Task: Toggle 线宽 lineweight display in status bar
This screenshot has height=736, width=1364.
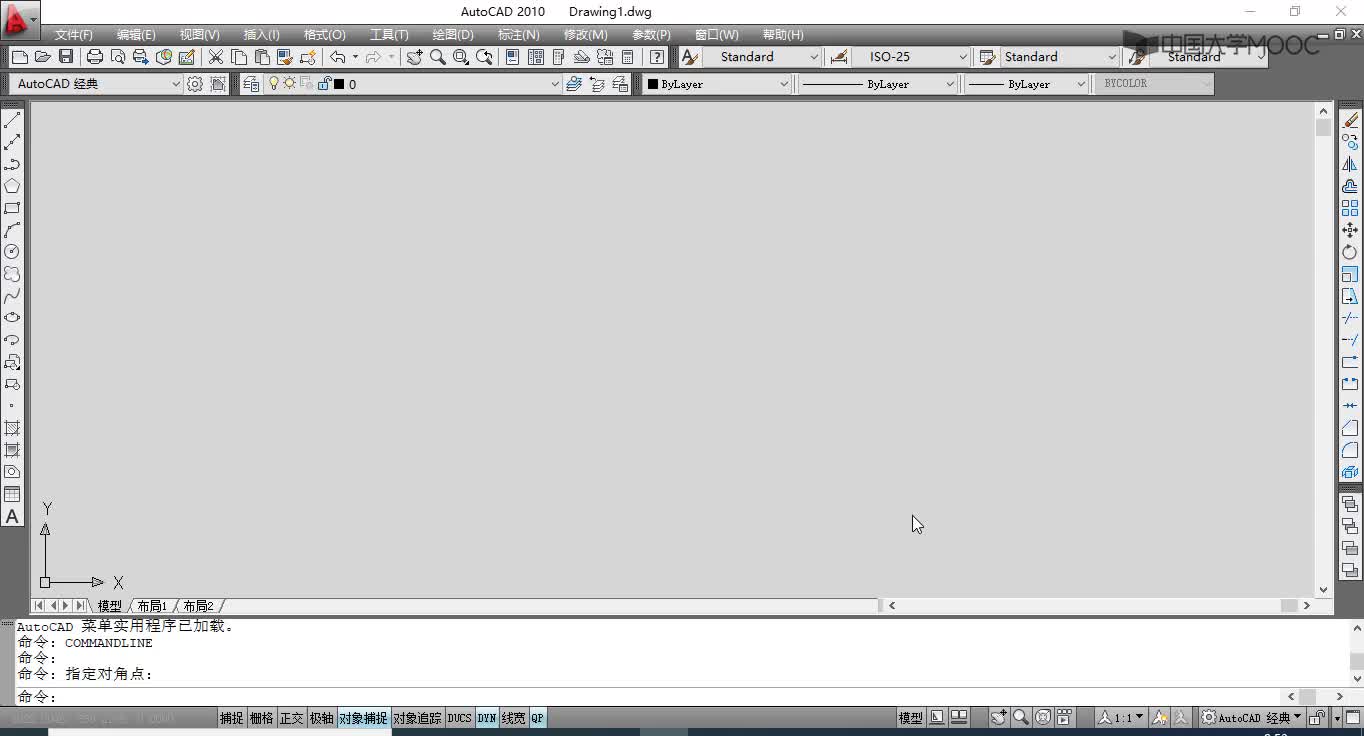Action: pyautogui.click(x=513, y=718)
